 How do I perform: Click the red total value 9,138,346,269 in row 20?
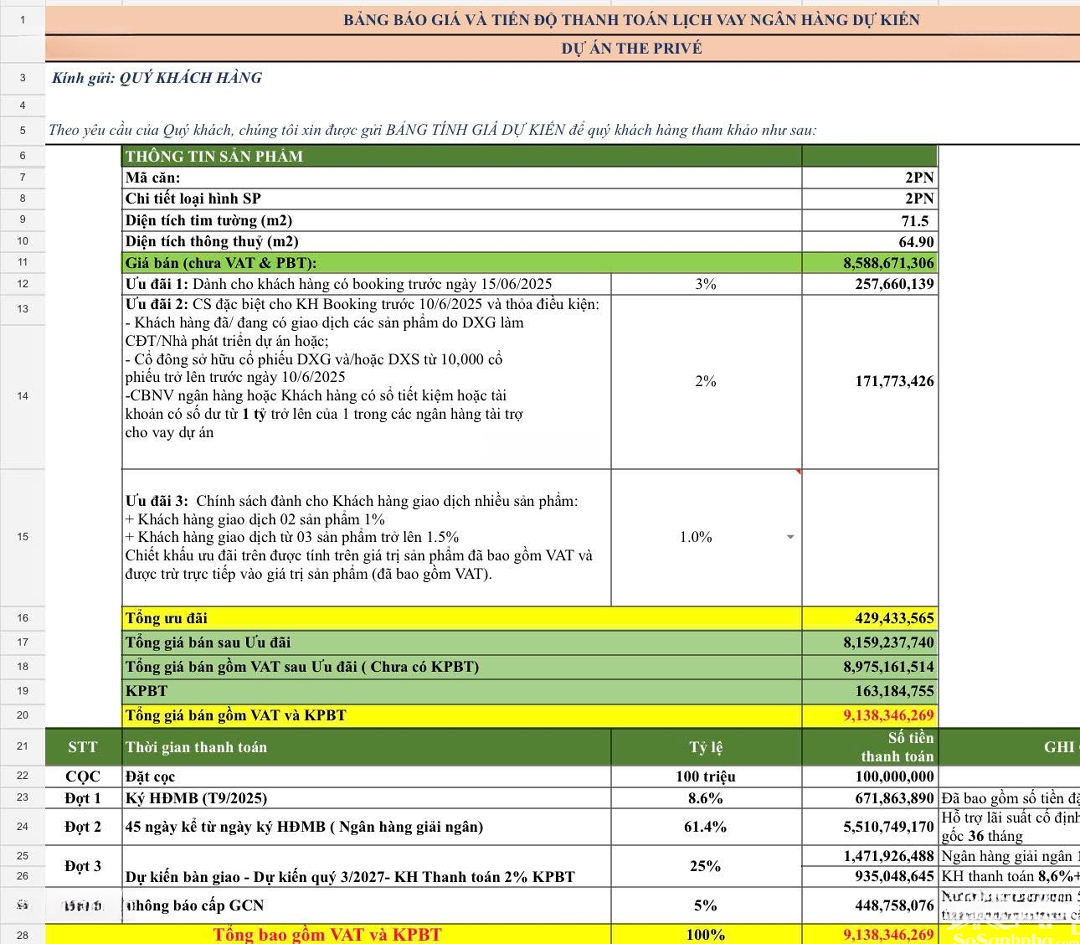click(x=869, y=715)
